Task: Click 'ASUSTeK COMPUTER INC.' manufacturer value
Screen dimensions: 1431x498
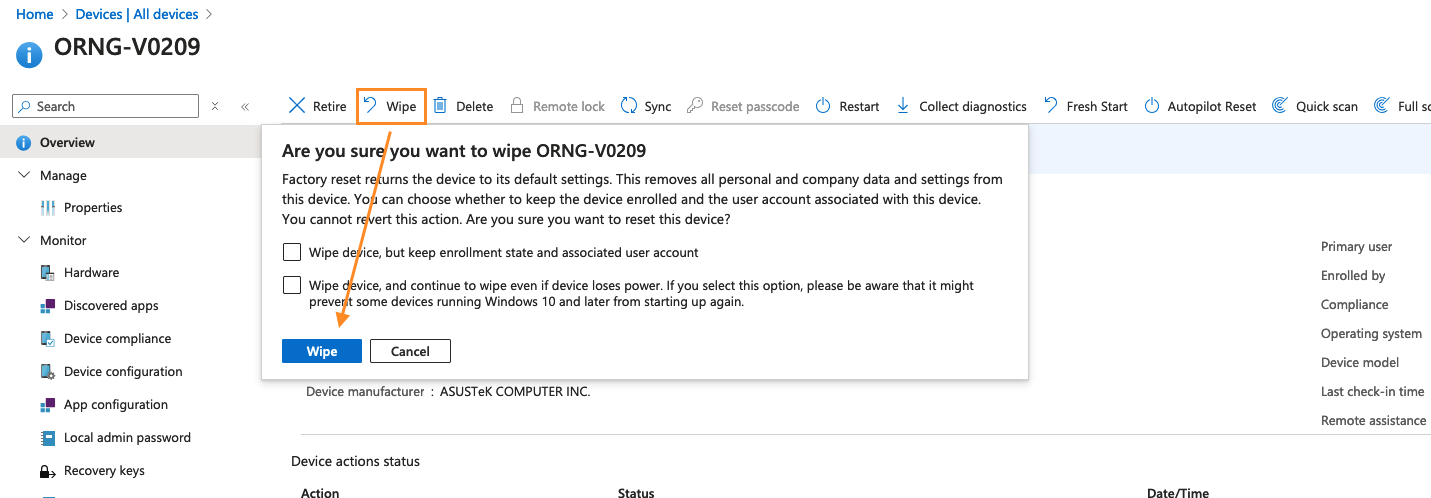Action: 516,391
